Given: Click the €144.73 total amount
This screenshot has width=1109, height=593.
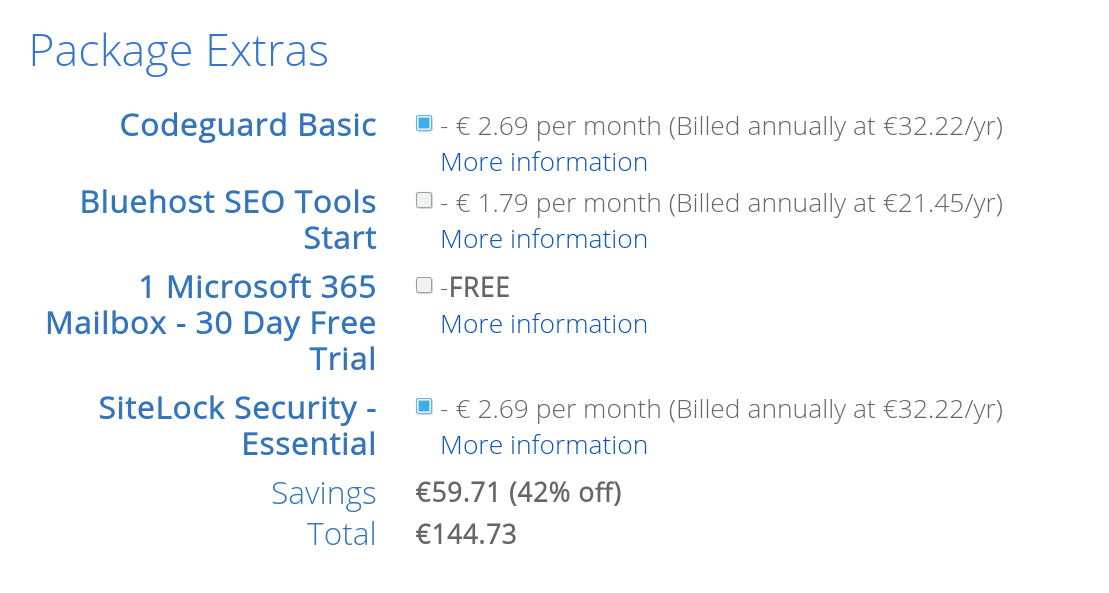Looking at the screenshot, I should click(466, 534).
